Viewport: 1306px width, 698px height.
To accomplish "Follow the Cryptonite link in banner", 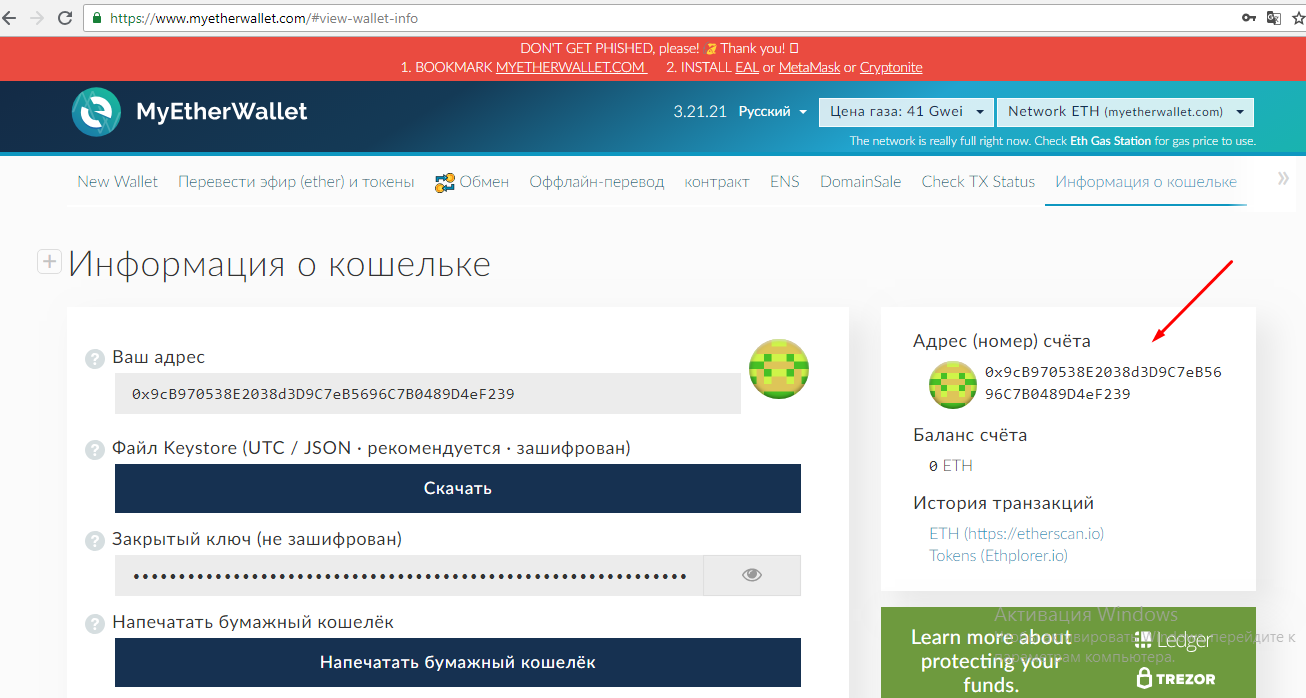I will pos(891,67).
